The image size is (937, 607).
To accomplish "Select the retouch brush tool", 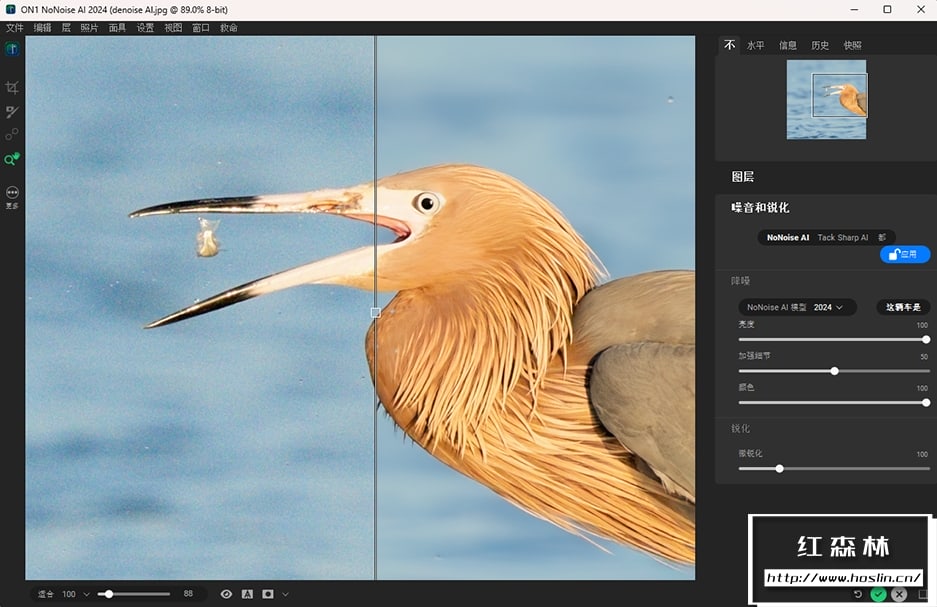I will click(12, 112).
